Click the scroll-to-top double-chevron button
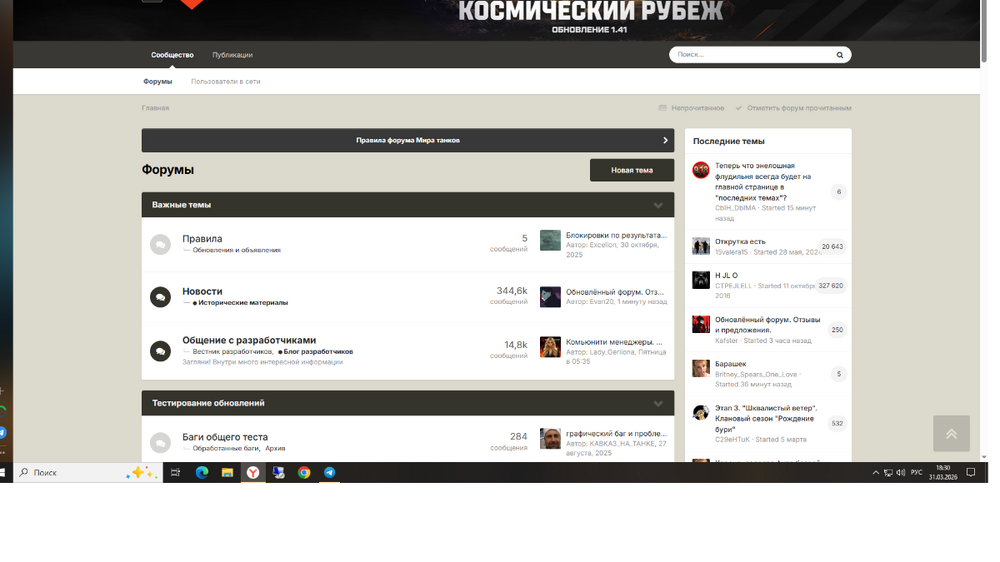 [951, 434]
